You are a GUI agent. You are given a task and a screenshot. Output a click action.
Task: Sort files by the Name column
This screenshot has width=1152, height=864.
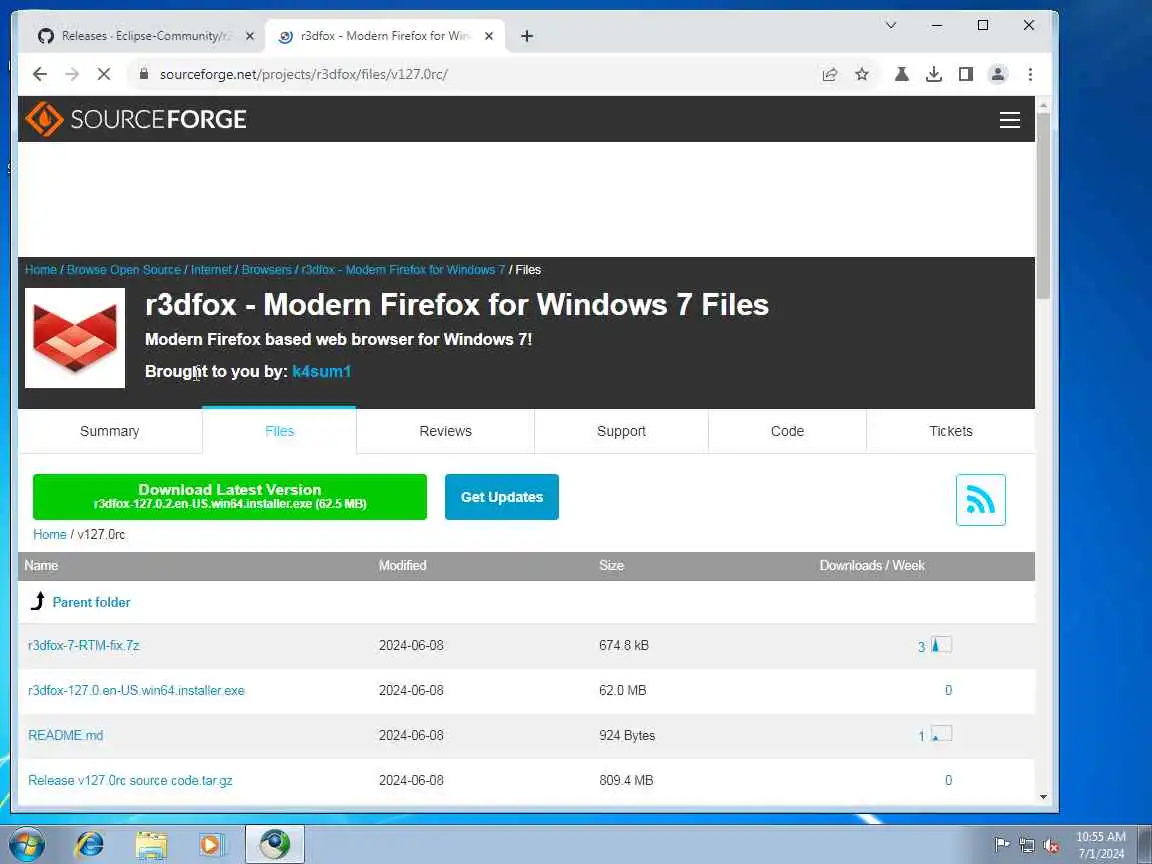(41, 565)
